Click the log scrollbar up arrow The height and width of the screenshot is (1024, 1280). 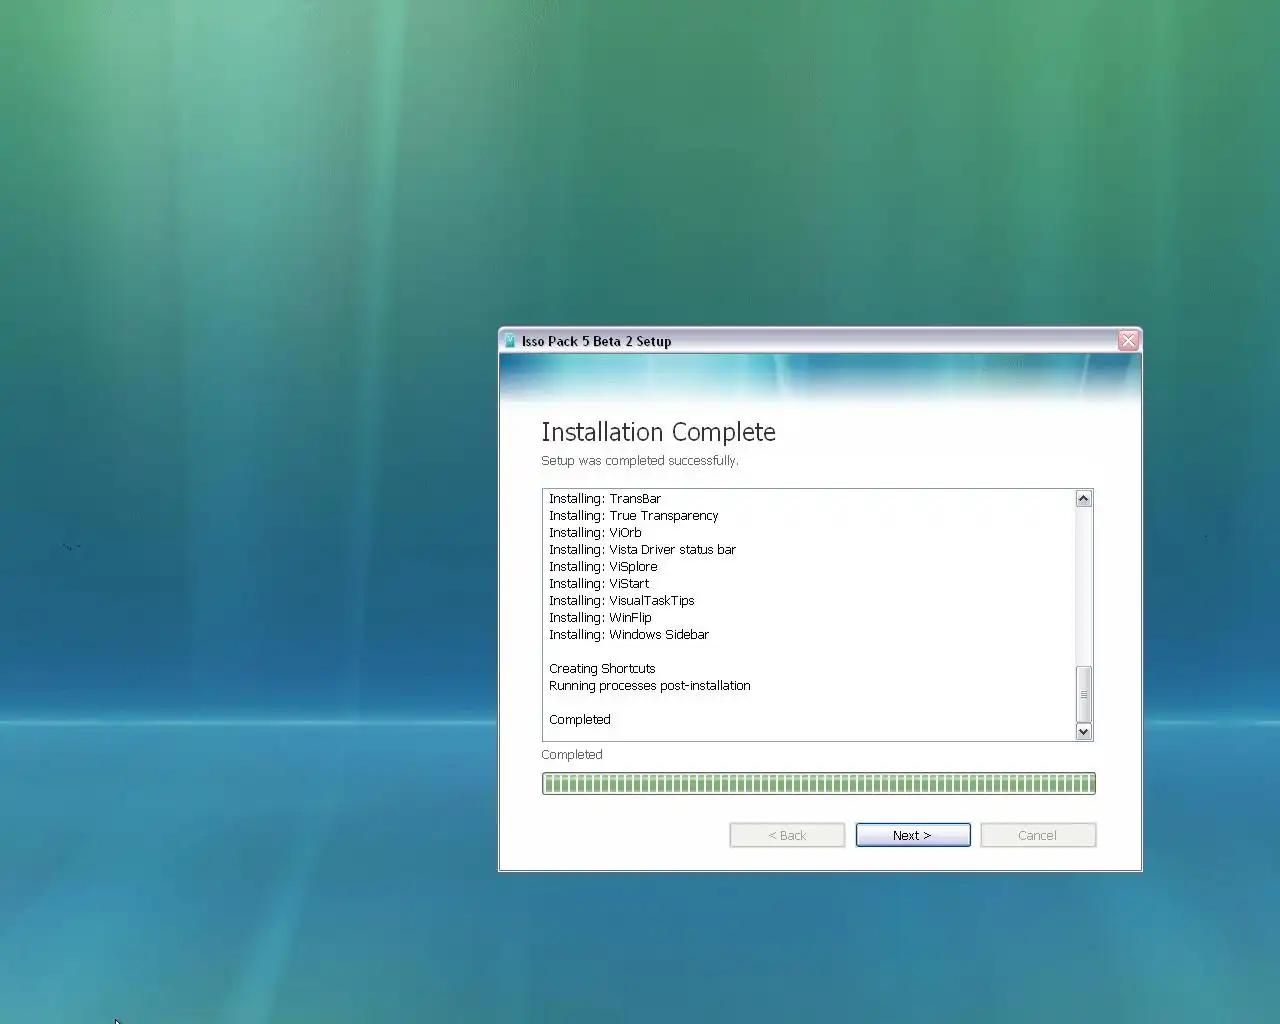(x=1083, y=498)
